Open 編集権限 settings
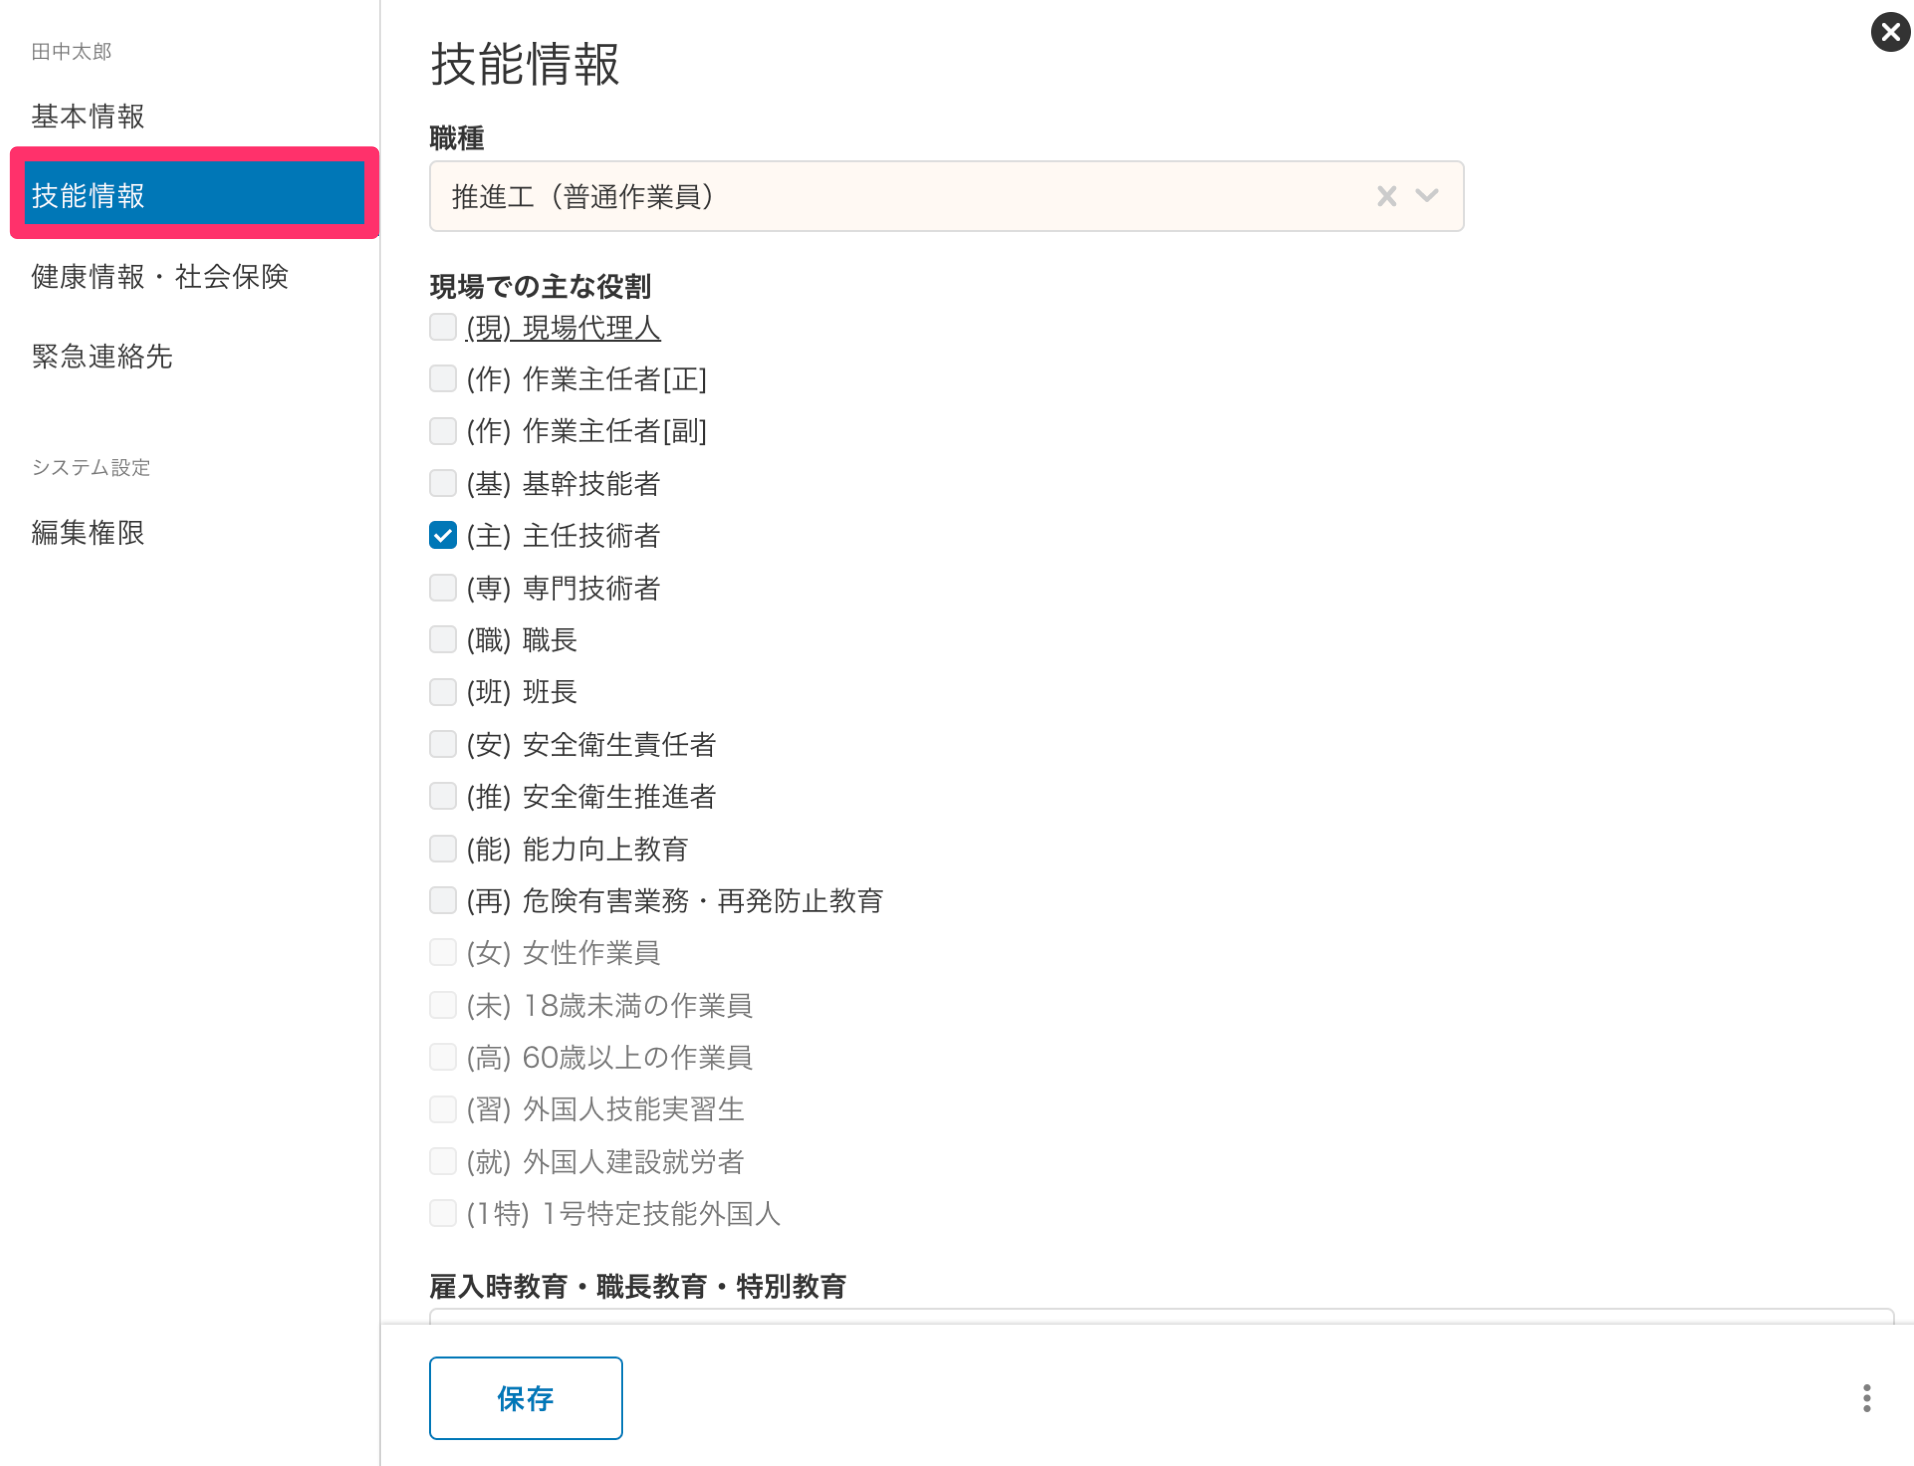The height and width of the screenshot is (1466, 1914). click(x=88, y=532)
